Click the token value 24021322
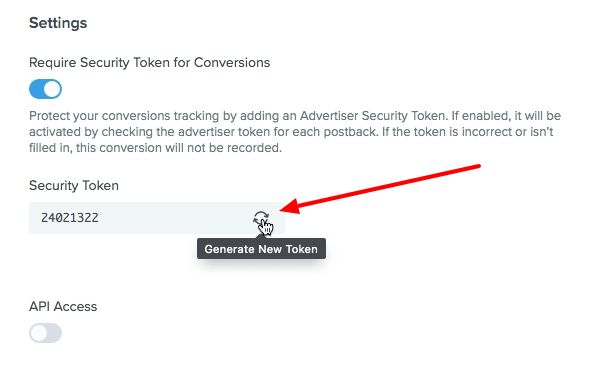 (x=70, y=218)
